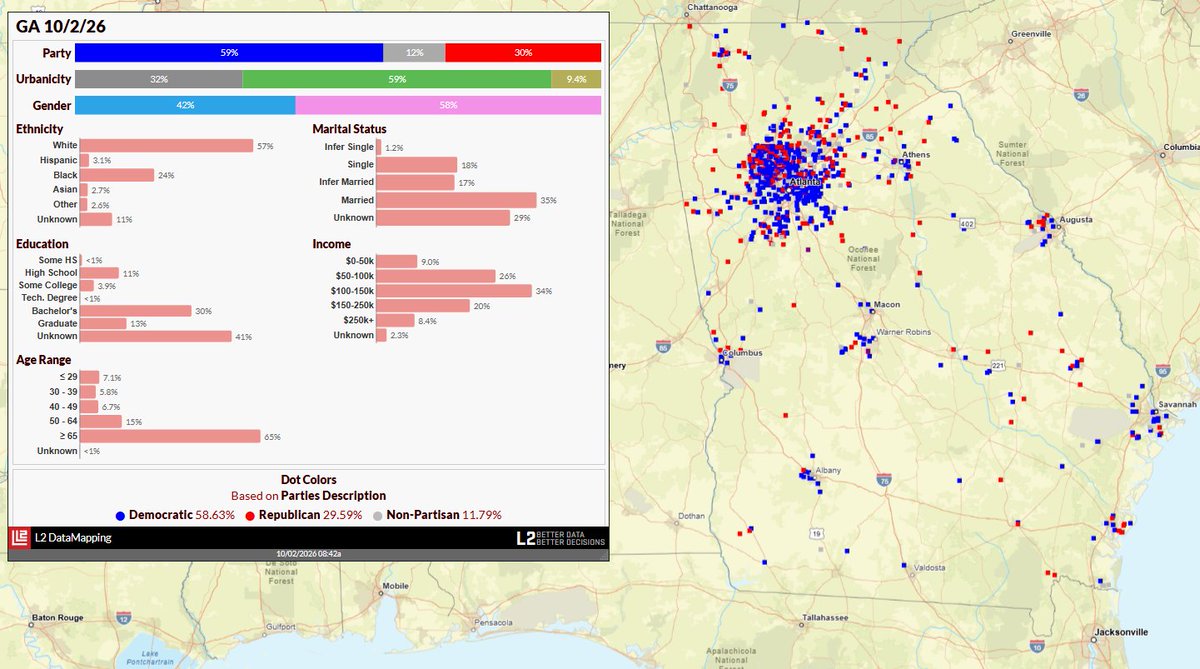Click the Interstate 26 shield near Greenville
1200x669 pixels.
1080,95
